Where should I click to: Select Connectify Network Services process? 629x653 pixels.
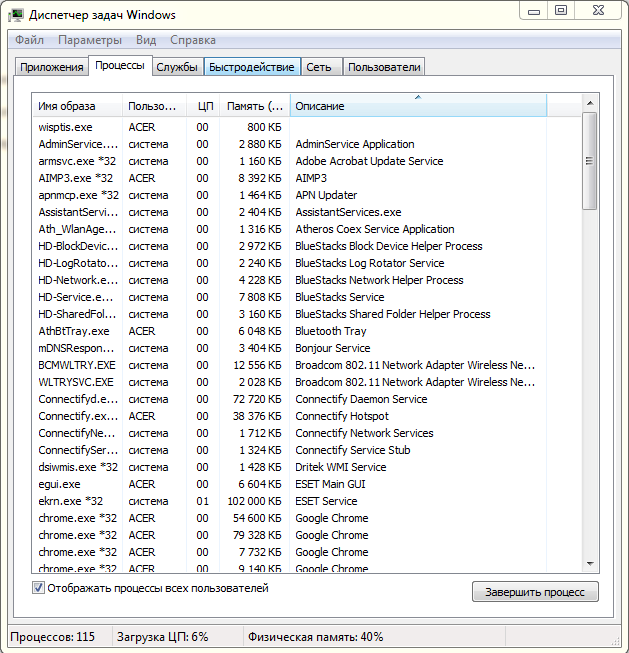tap(289, 433)
